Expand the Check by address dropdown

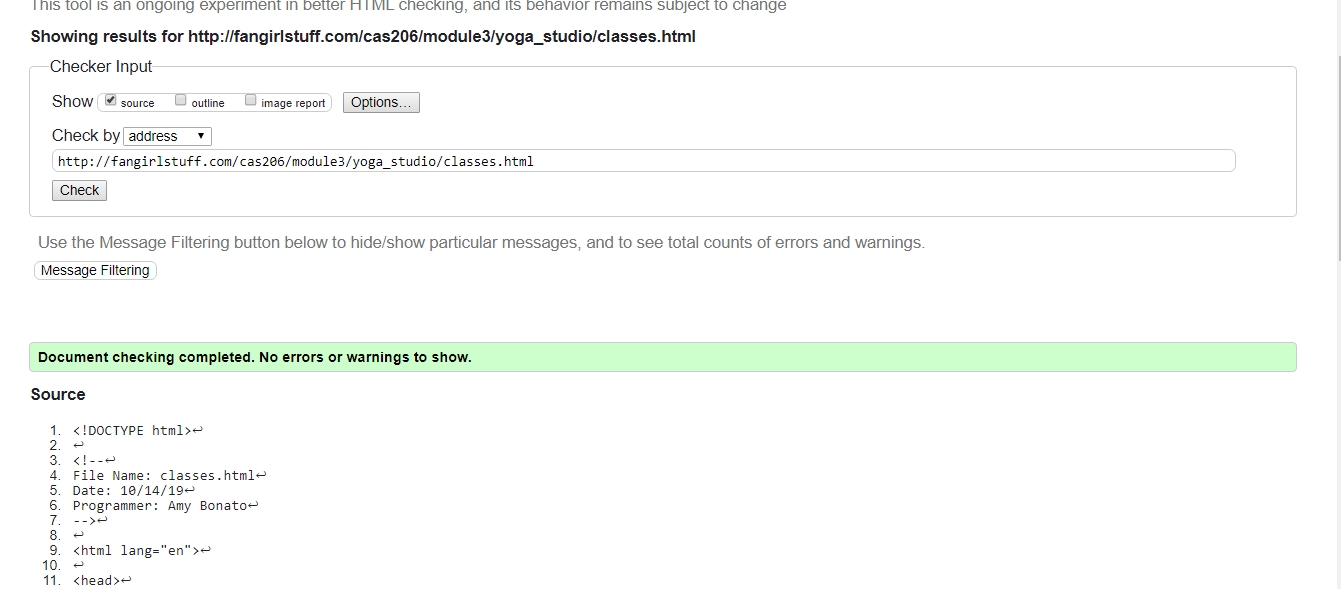168,136
